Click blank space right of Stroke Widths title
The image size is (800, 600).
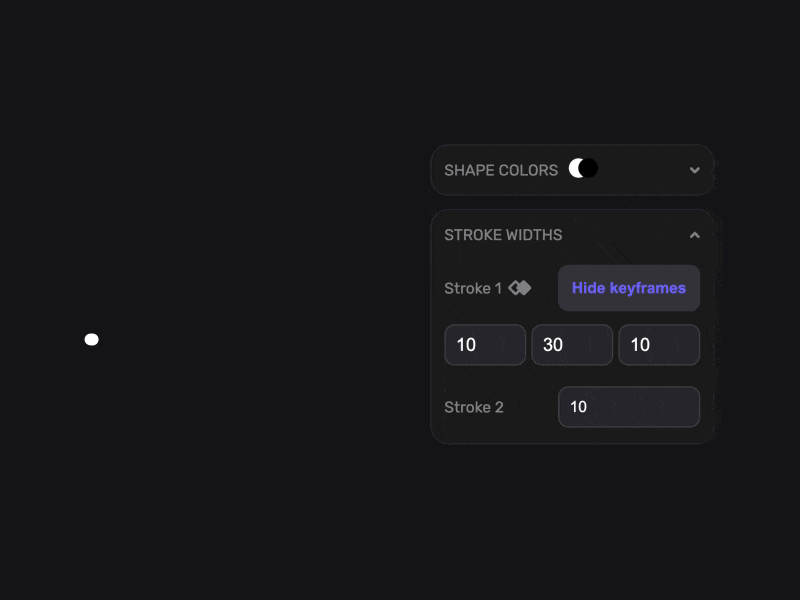click(625, 235)
